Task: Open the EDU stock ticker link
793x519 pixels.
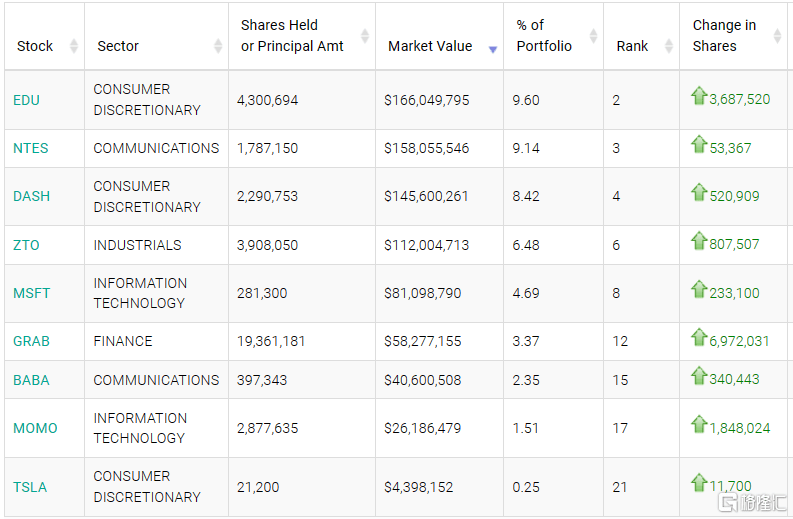Action: pos(27,100)
